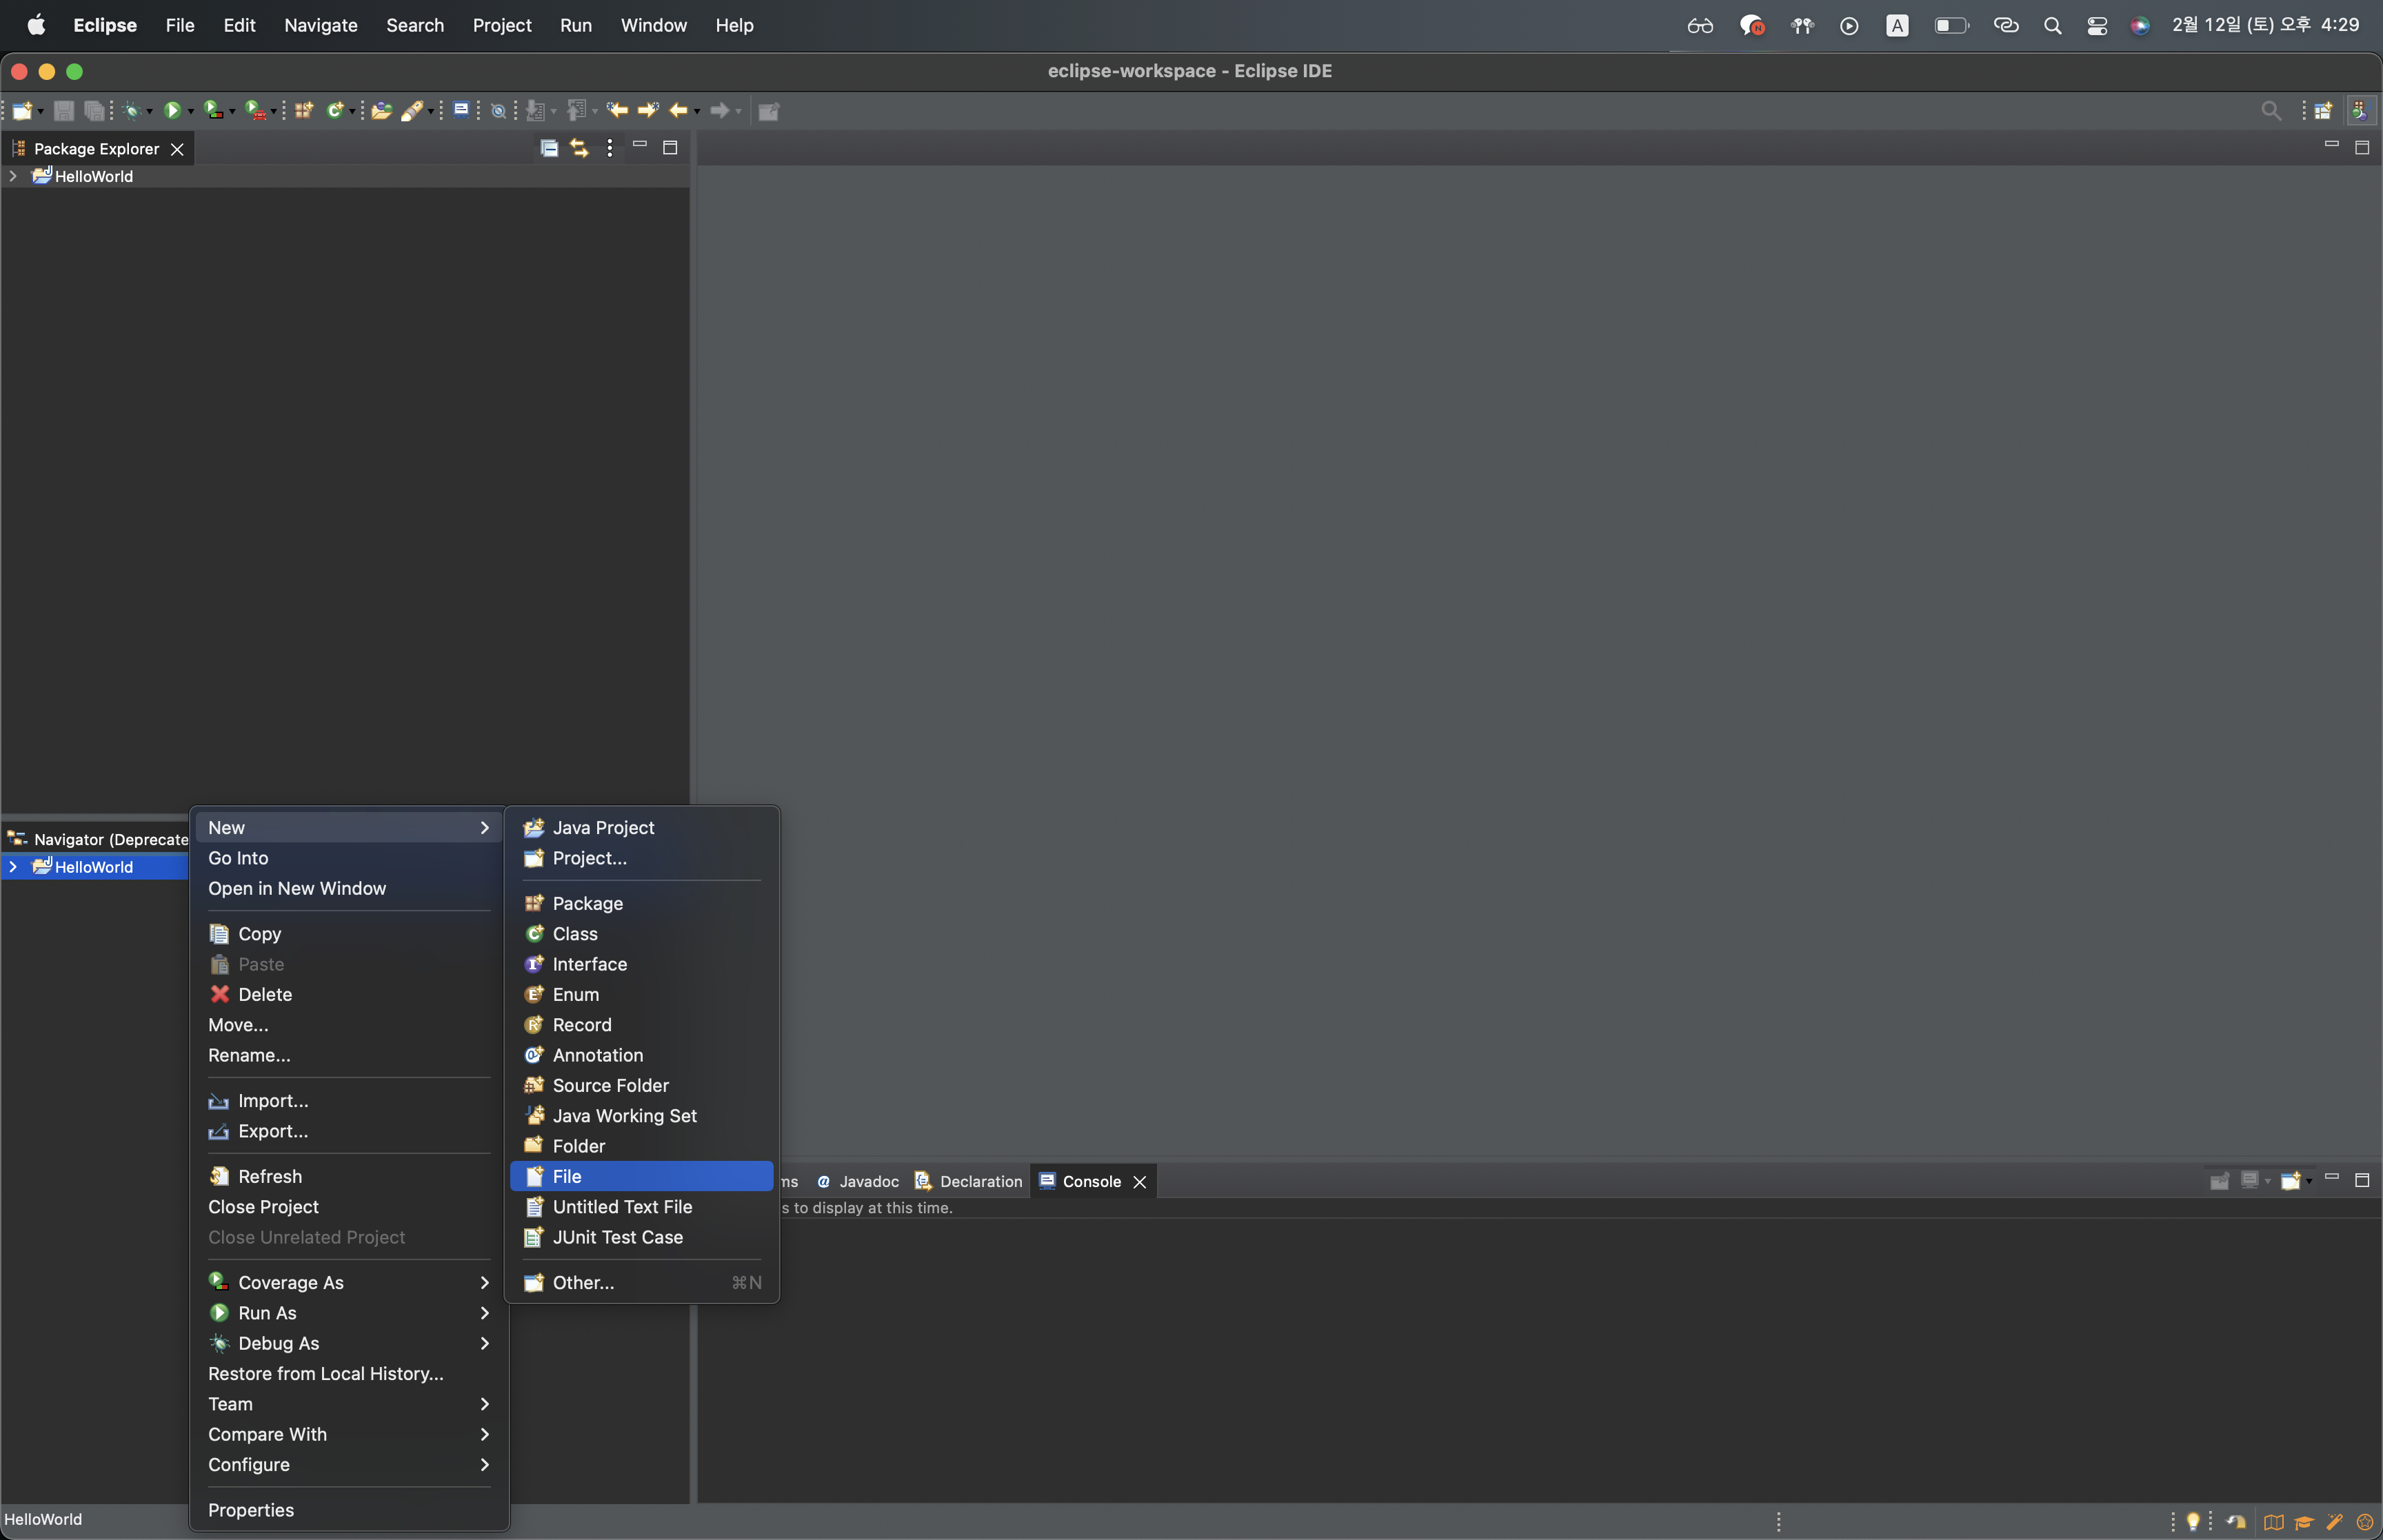Screen dimensions: 2383x1540
Task: Open the New wizard dropdown arrow
Action: tap(40, 111)
